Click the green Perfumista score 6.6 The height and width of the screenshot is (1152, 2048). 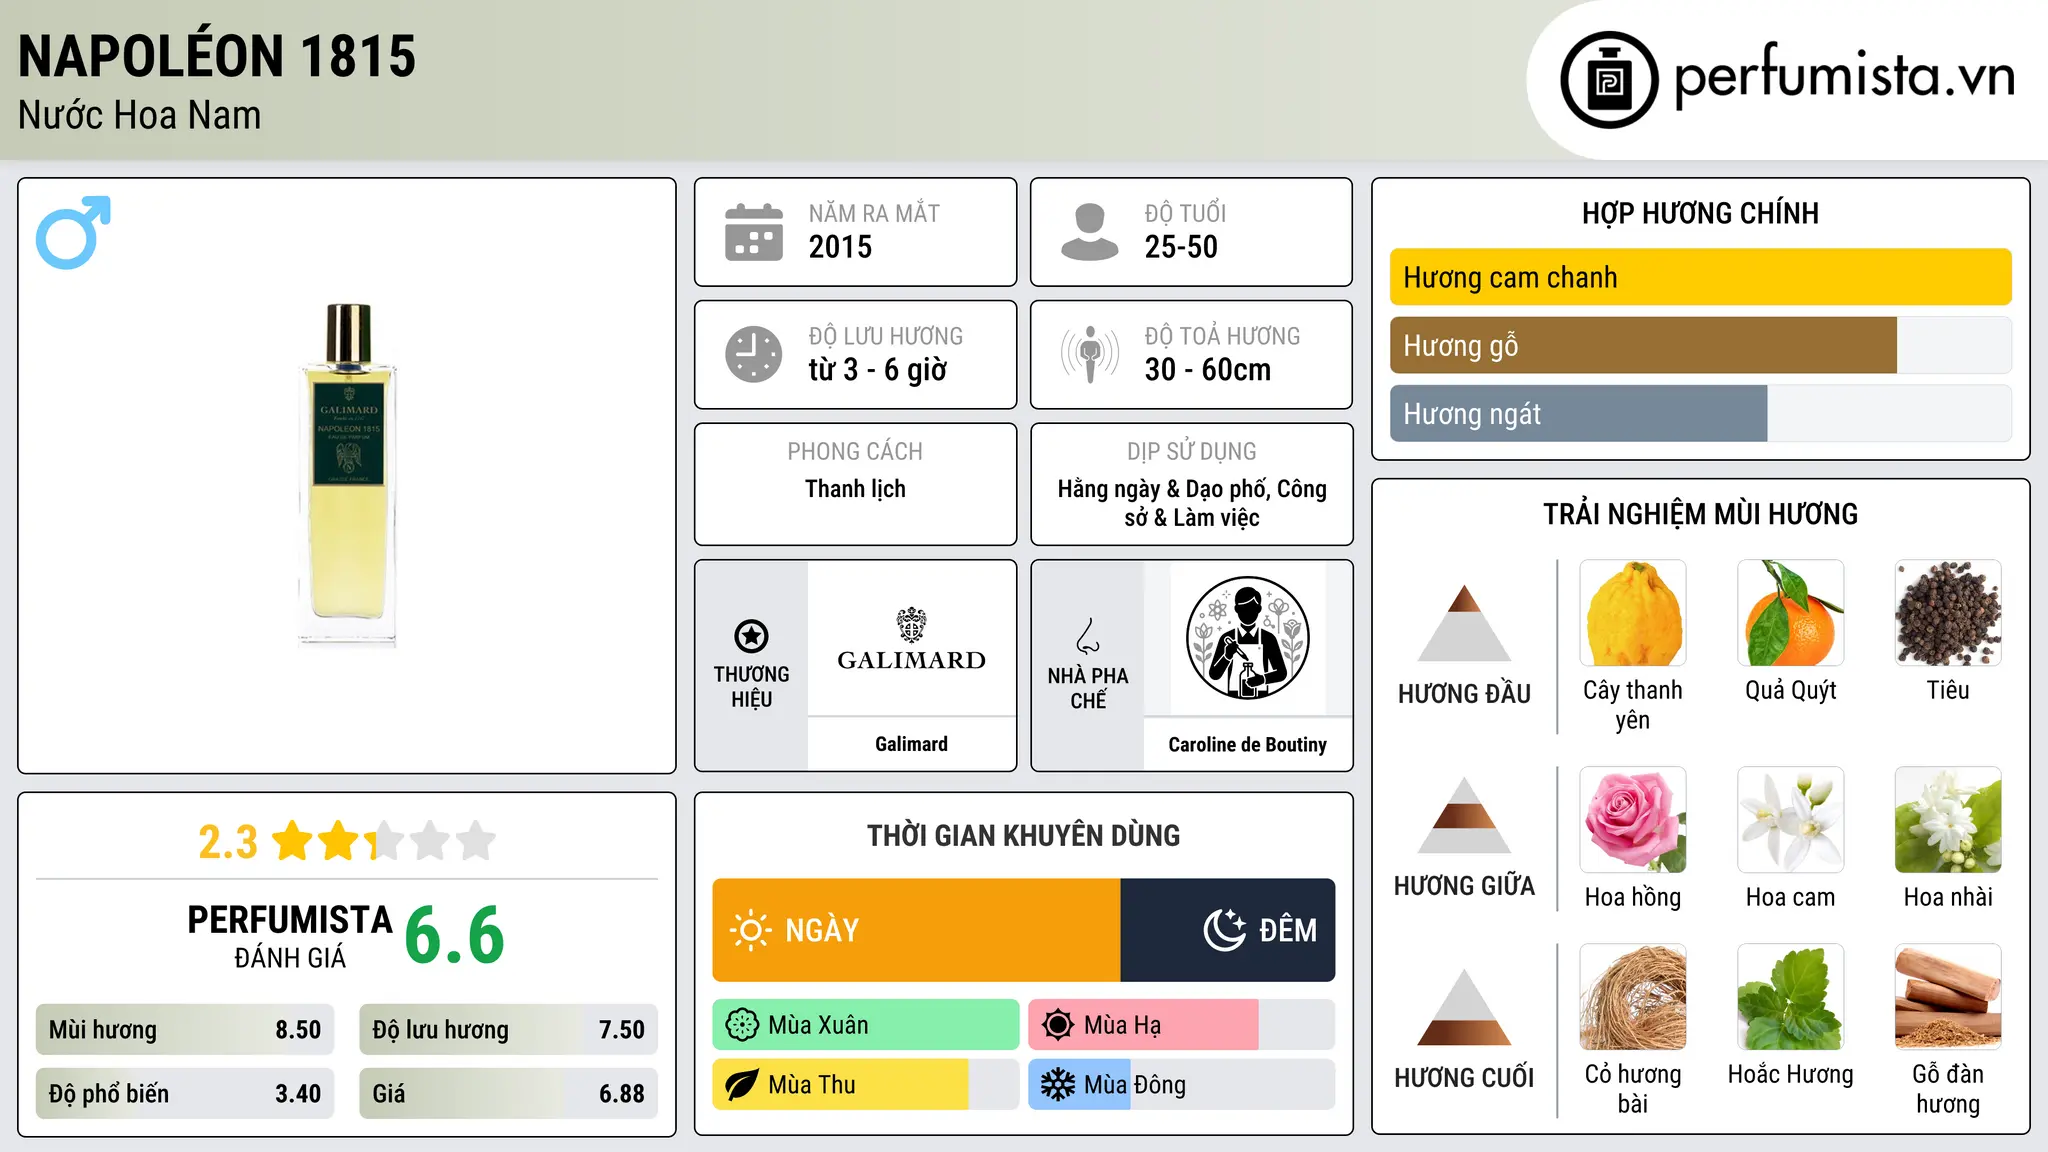click(x=455, y=935)
